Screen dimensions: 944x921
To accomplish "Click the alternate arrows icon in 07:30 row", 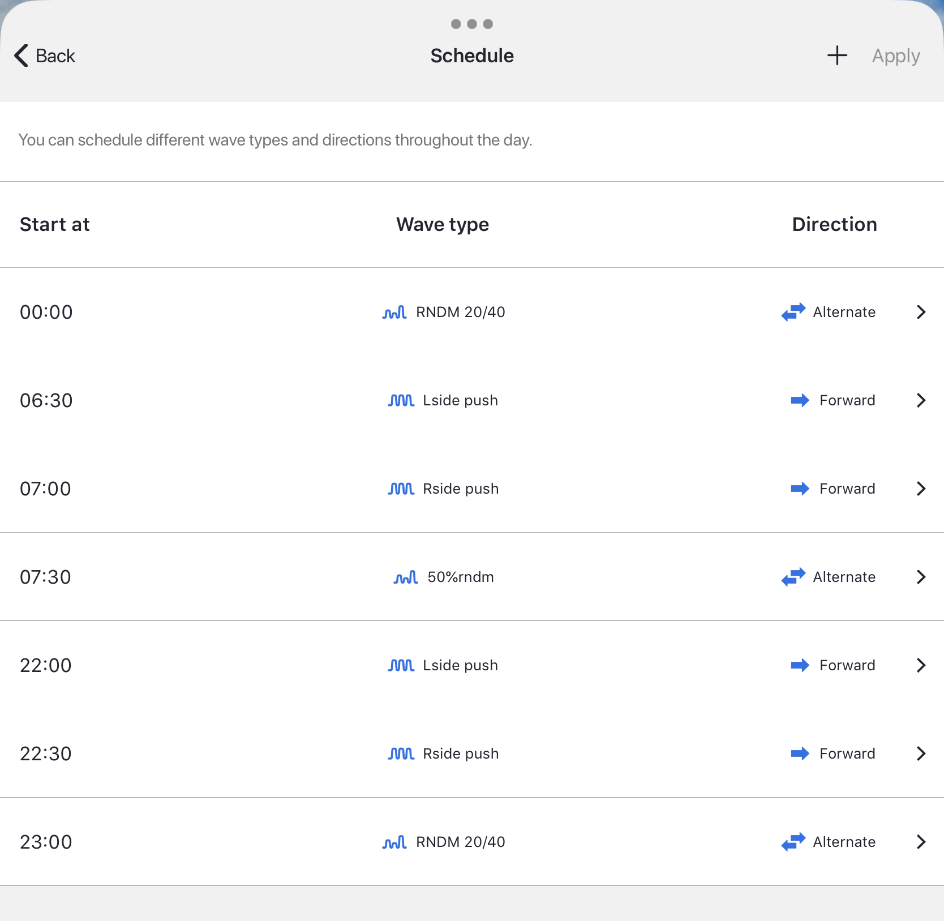I will (793, 577).
